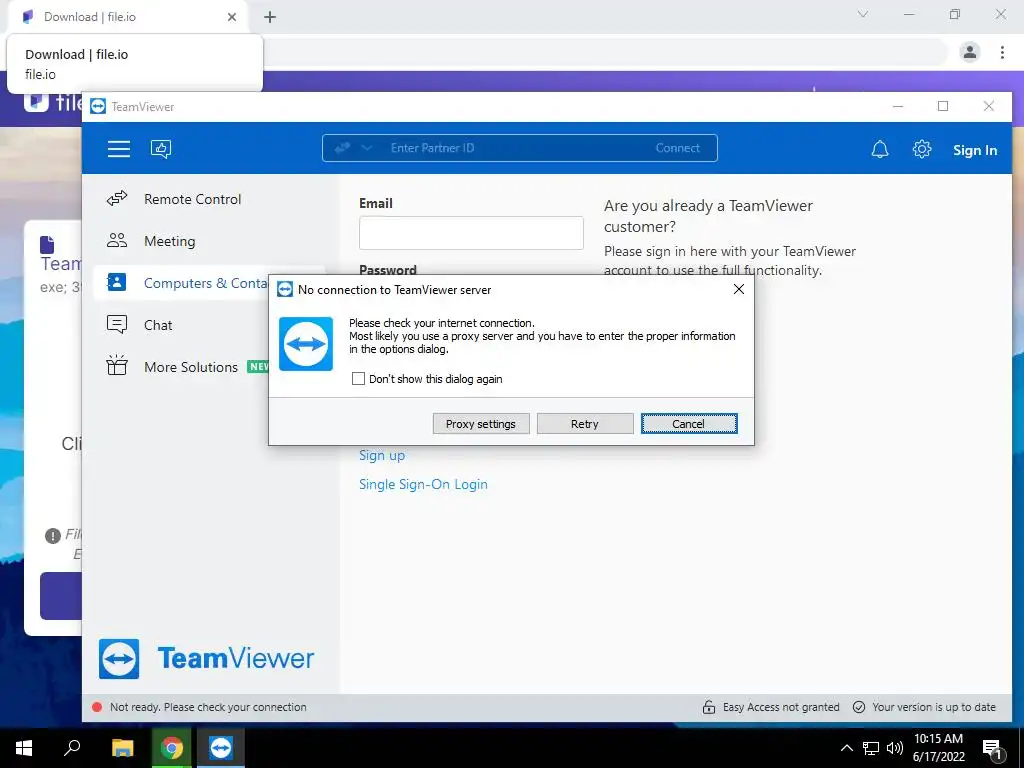Open Single Sign-On Login link

(423, 485)
